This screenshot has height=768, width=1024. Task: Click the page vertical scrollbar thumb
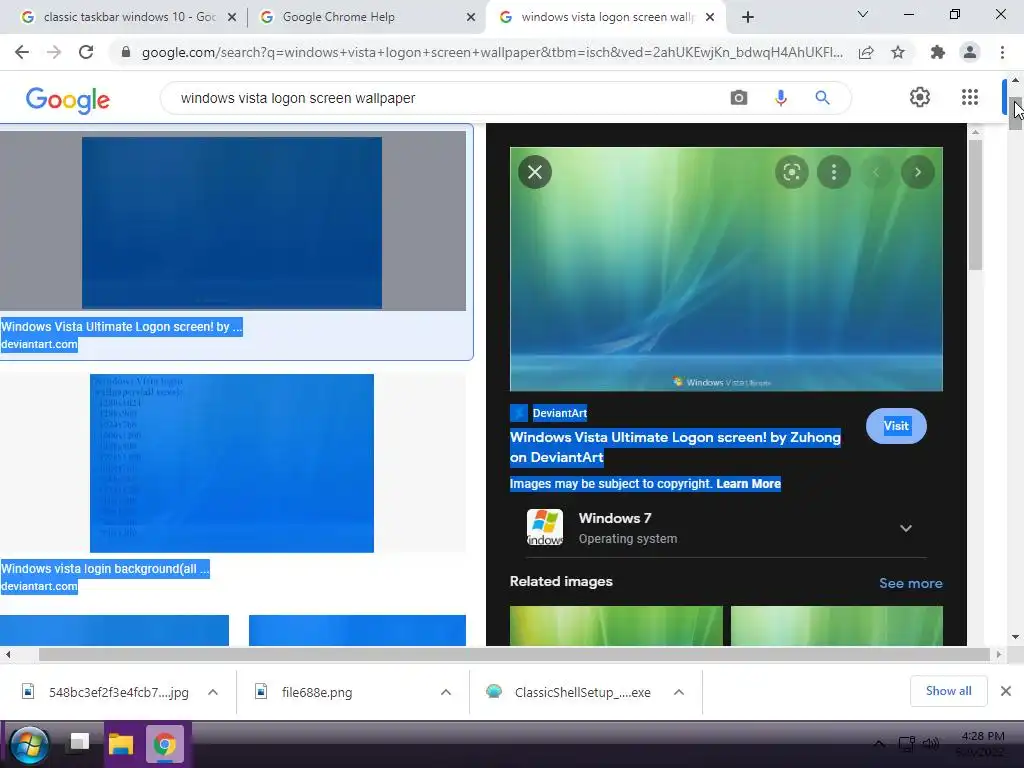click(x=1015, y=113)
